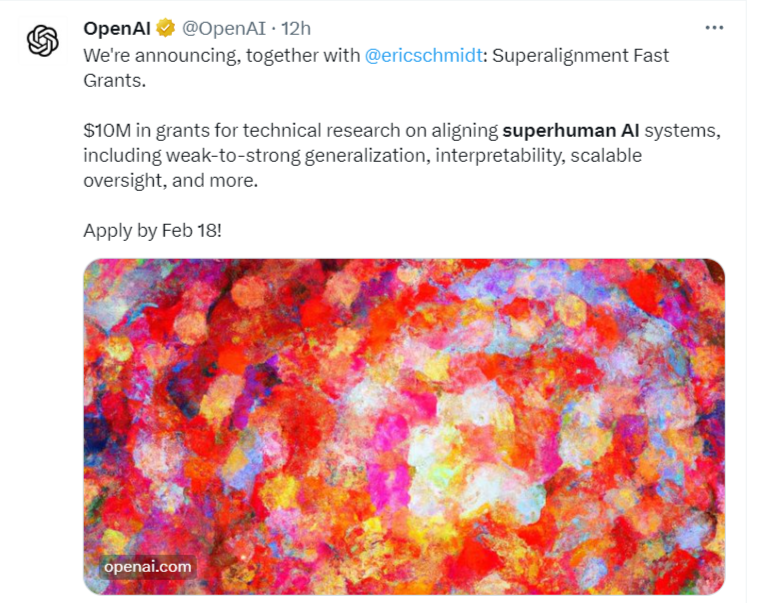Open the OpenAI display name profile link
The width and height of the screenshot is (782, 603).
tap(117, 28)
